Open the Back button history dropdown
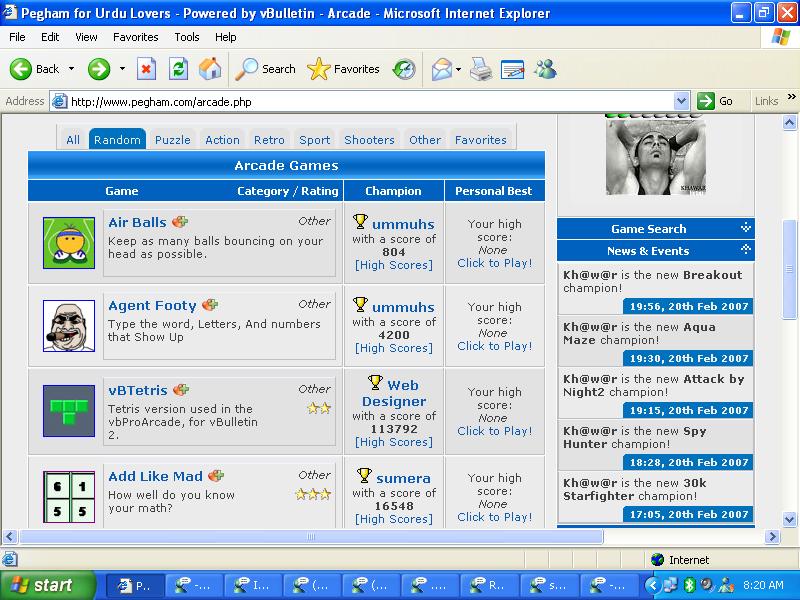Image resolution: width=800 pixels, height=600 pixels. point(71,69)
